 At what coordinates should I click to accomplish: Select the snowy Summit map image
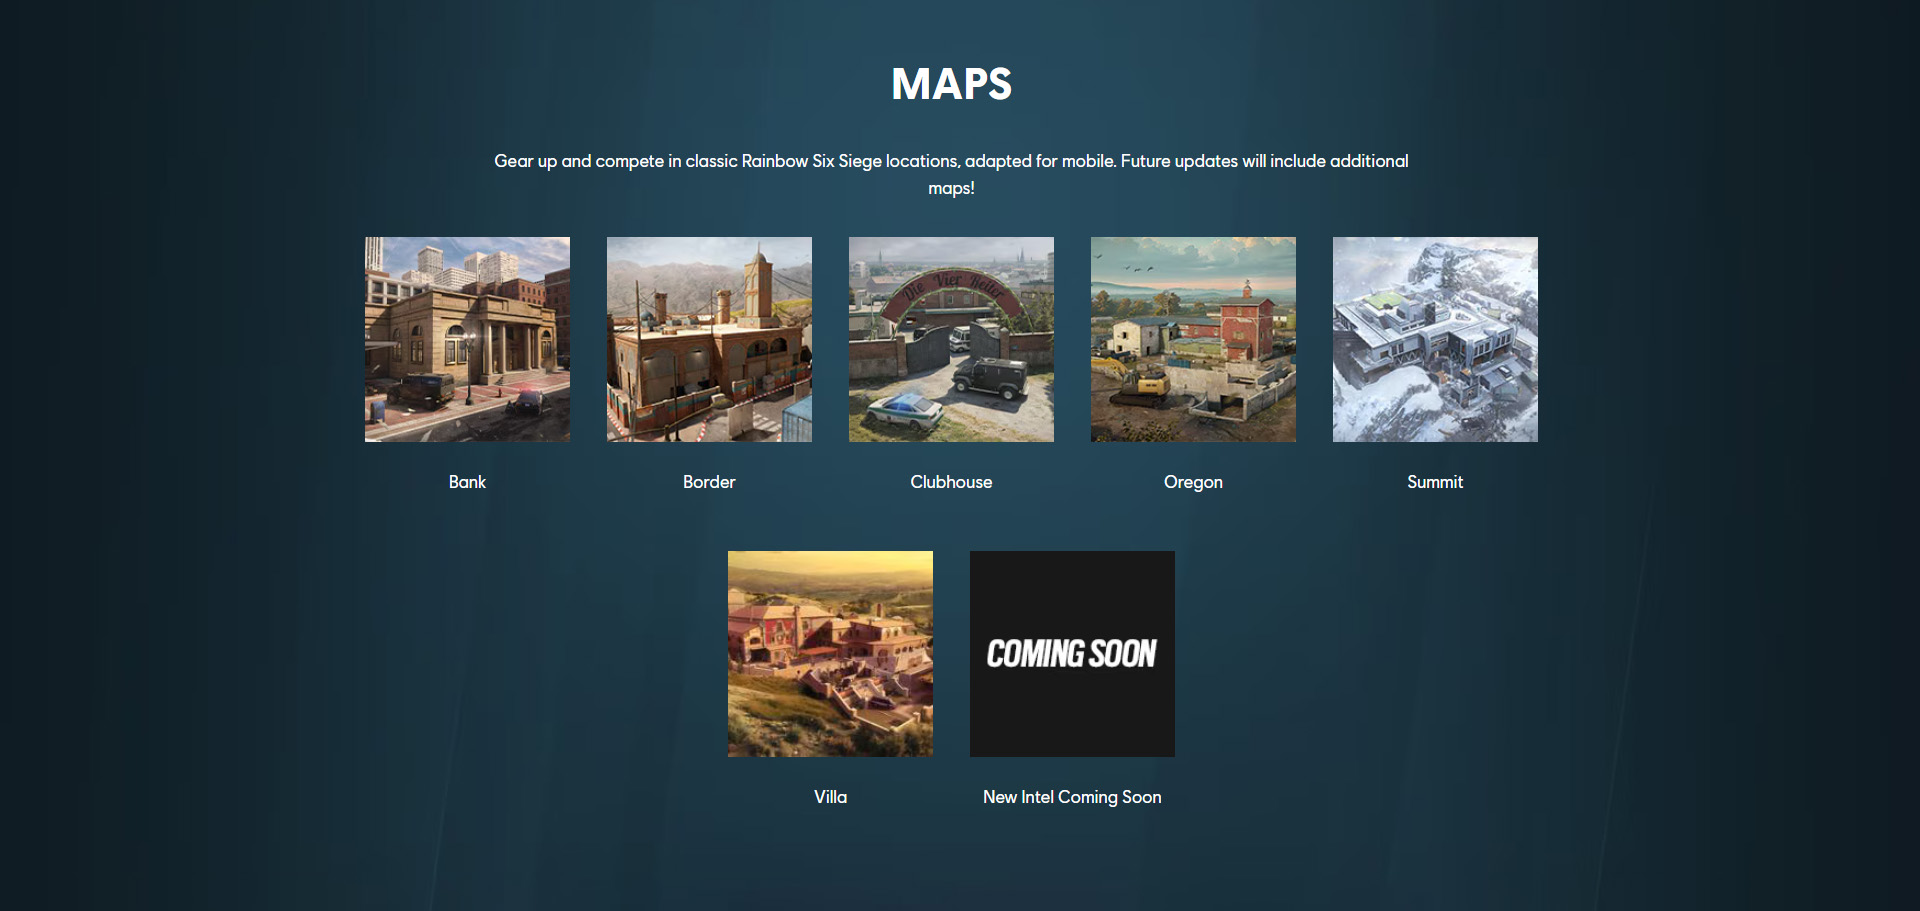point(1435,339)
